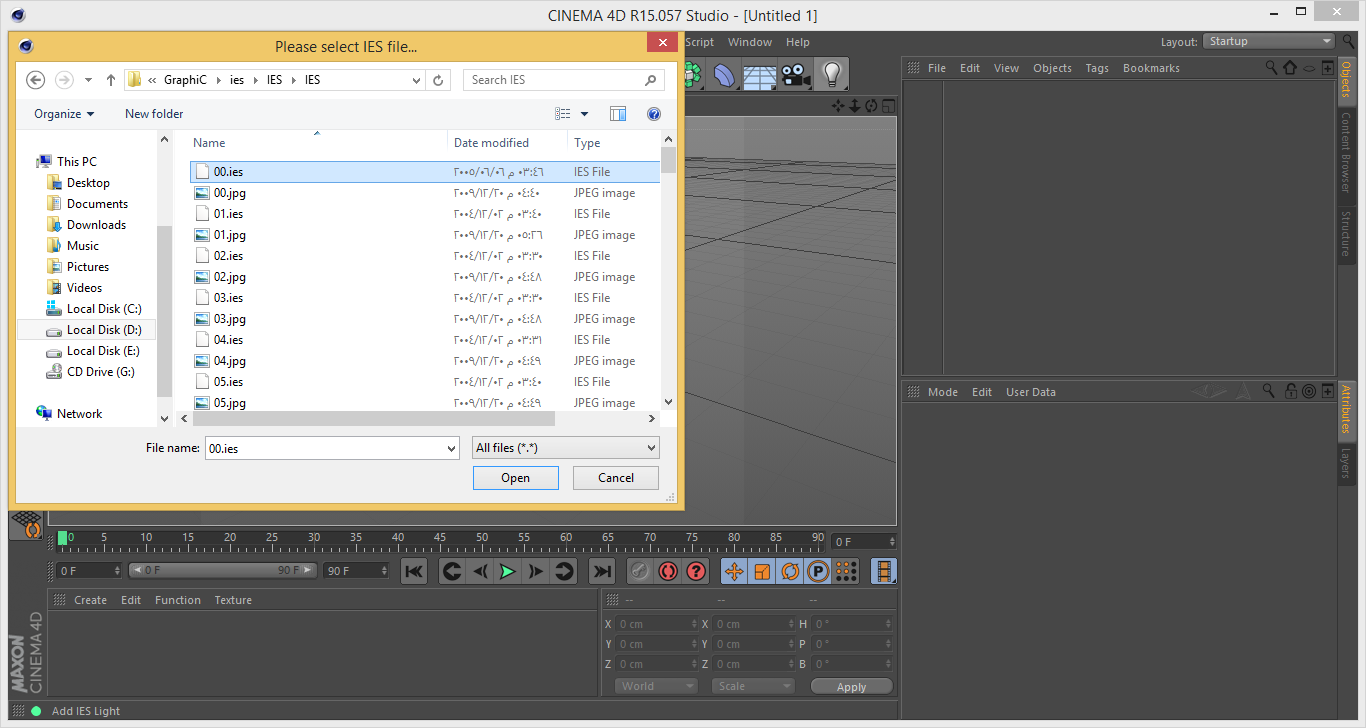Click the preview range slider bar
This screenshot has height=728, width=1366.
(222, 570)
